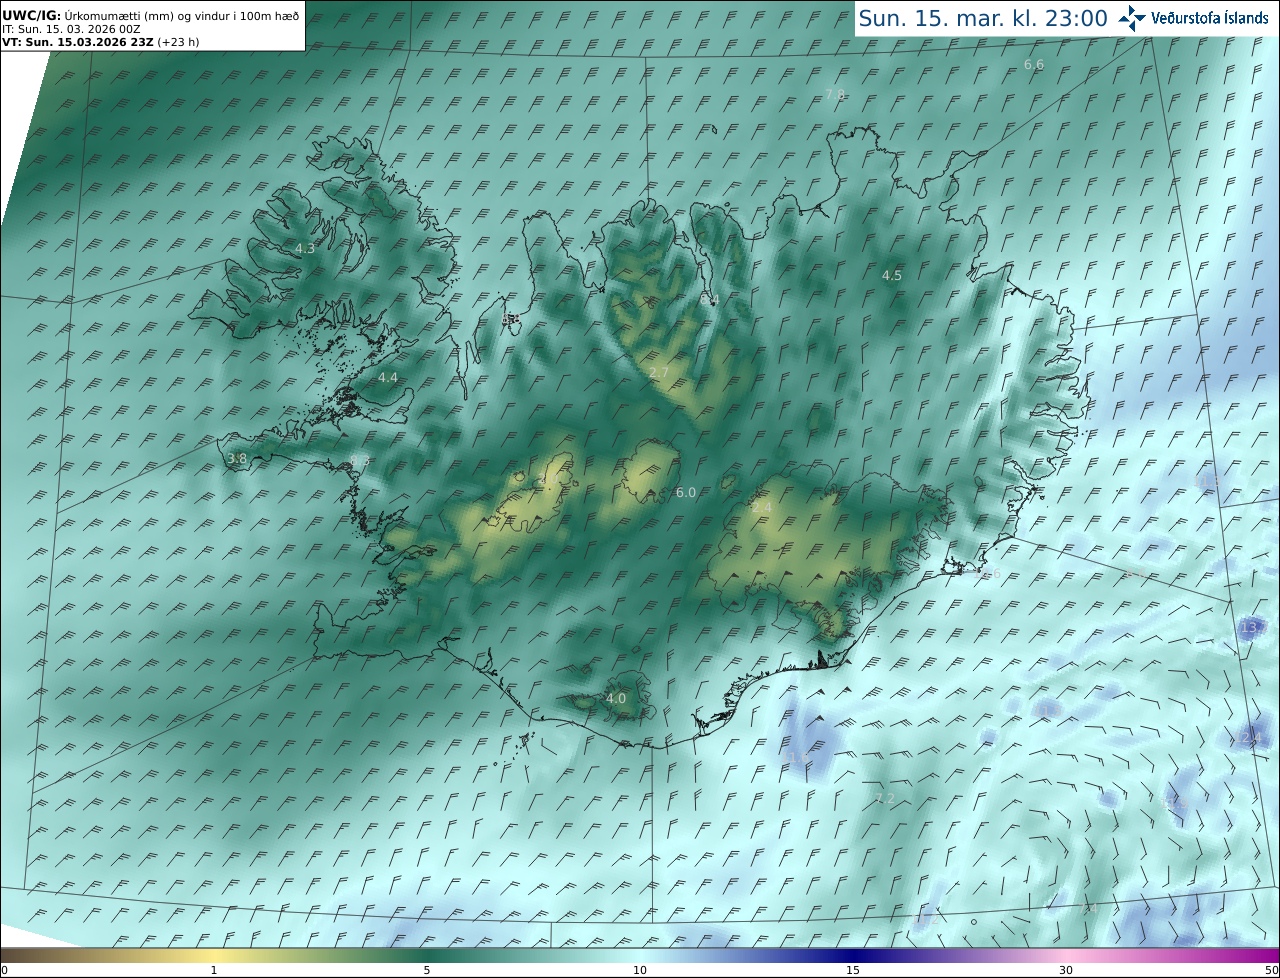Click the 0 tick on color scale
Image resolution: width=1280 pixels, height=978 pixels.
[4, 970]
